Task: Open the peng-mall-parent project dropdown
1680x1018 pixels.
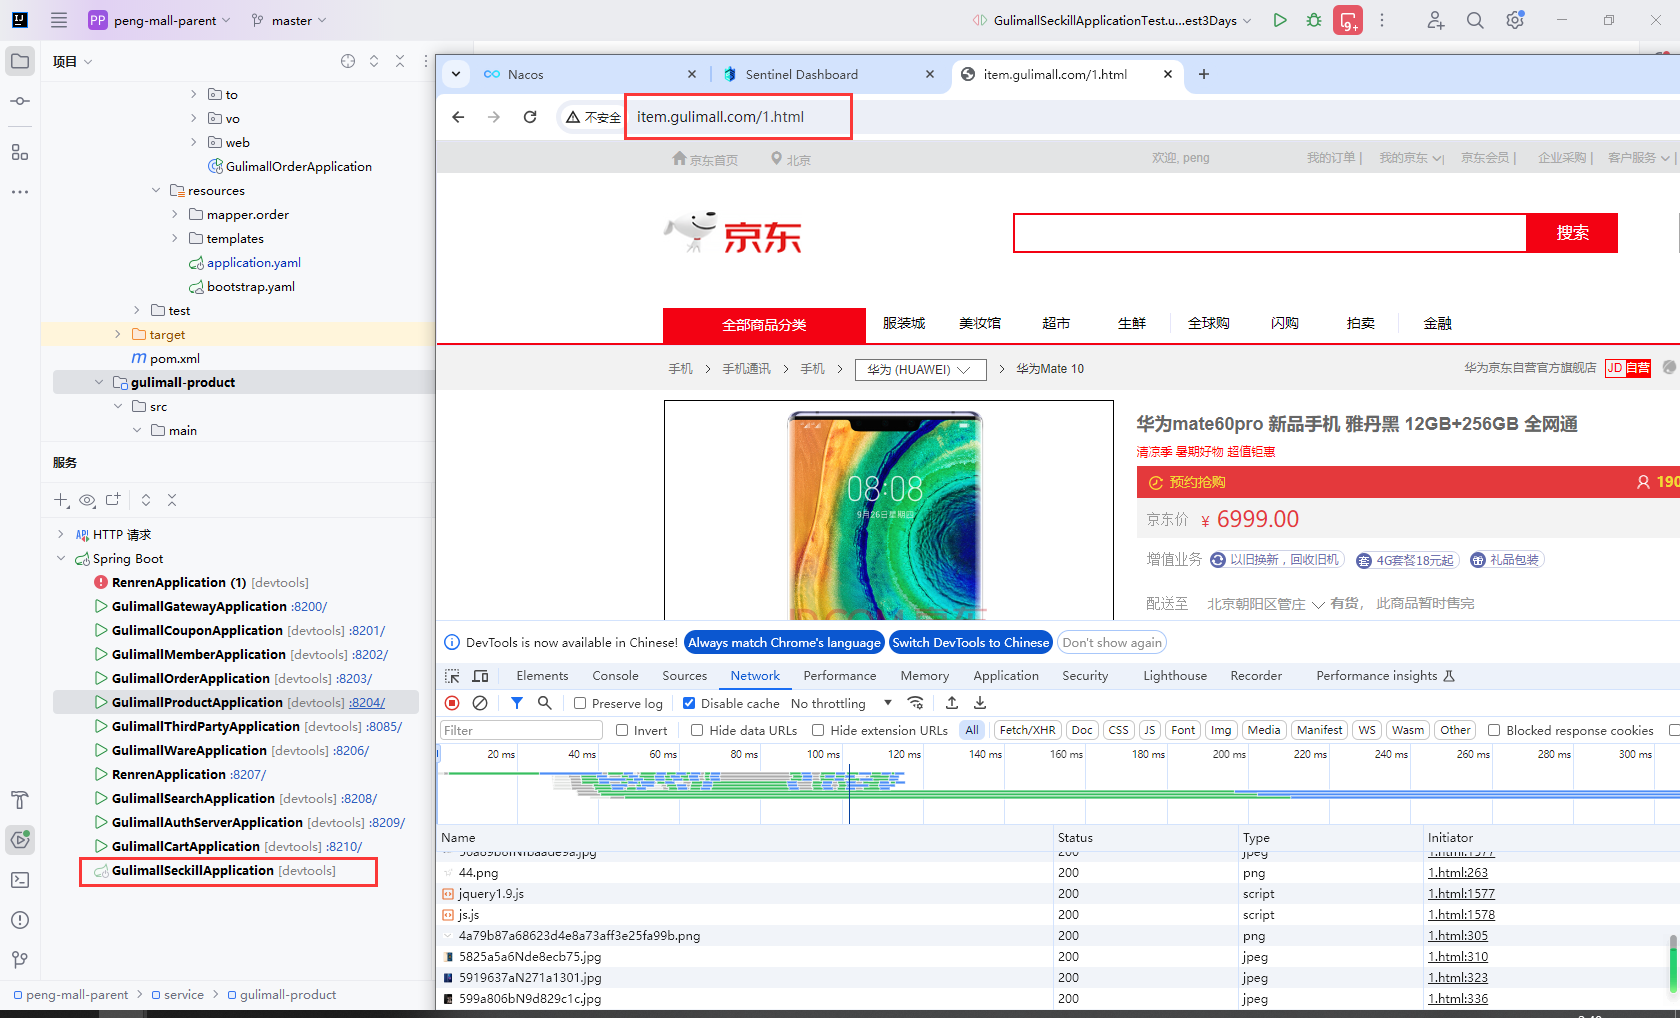Action: (x=160, y=20)
